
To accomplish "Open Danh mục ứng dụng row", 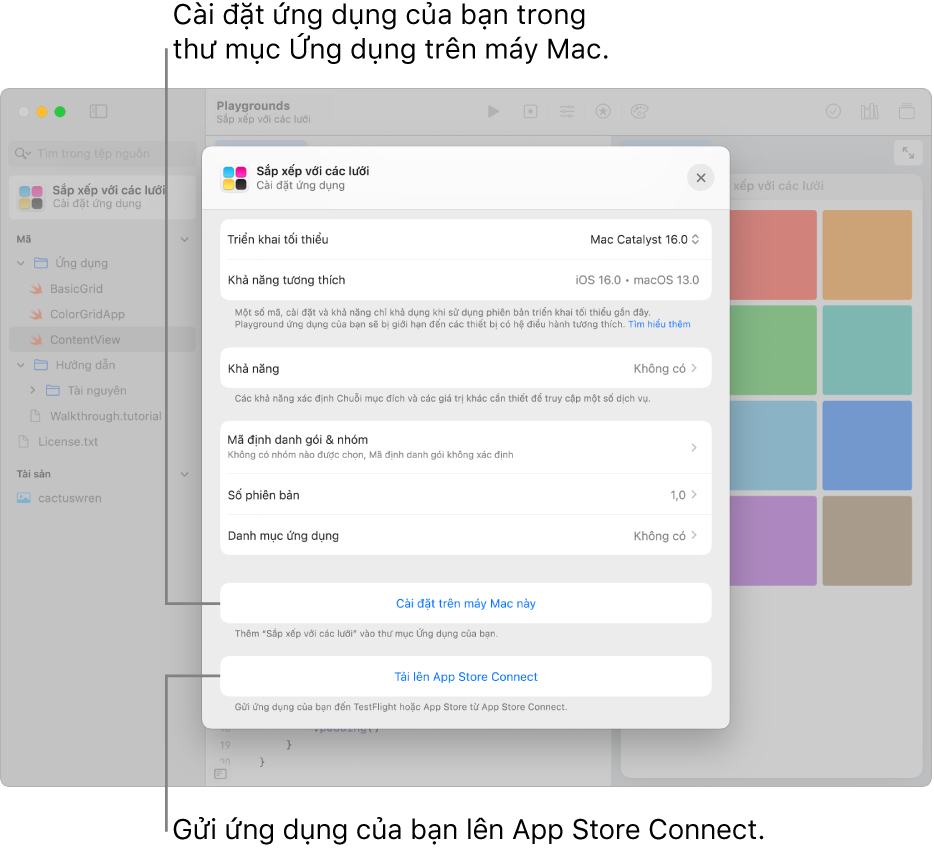I will tap(466, 535).
